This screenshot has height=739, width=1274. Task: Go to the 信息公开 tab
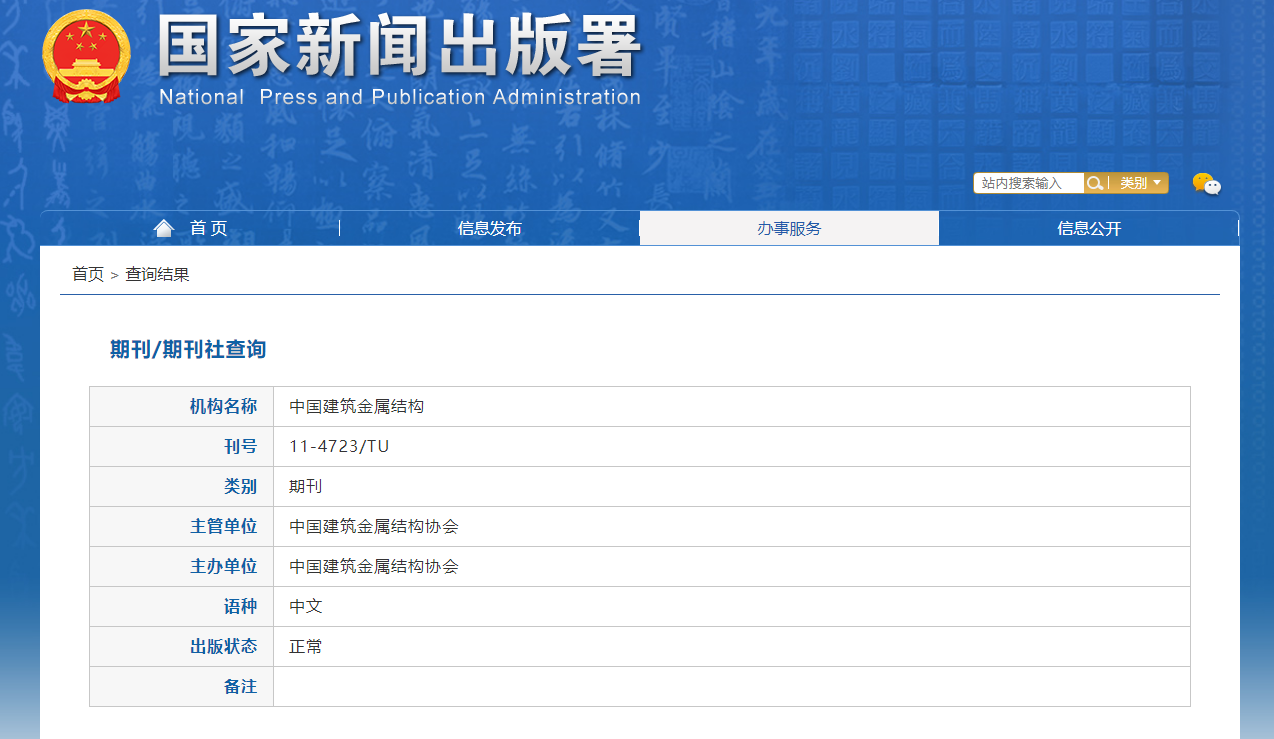tap(1088, 229)
